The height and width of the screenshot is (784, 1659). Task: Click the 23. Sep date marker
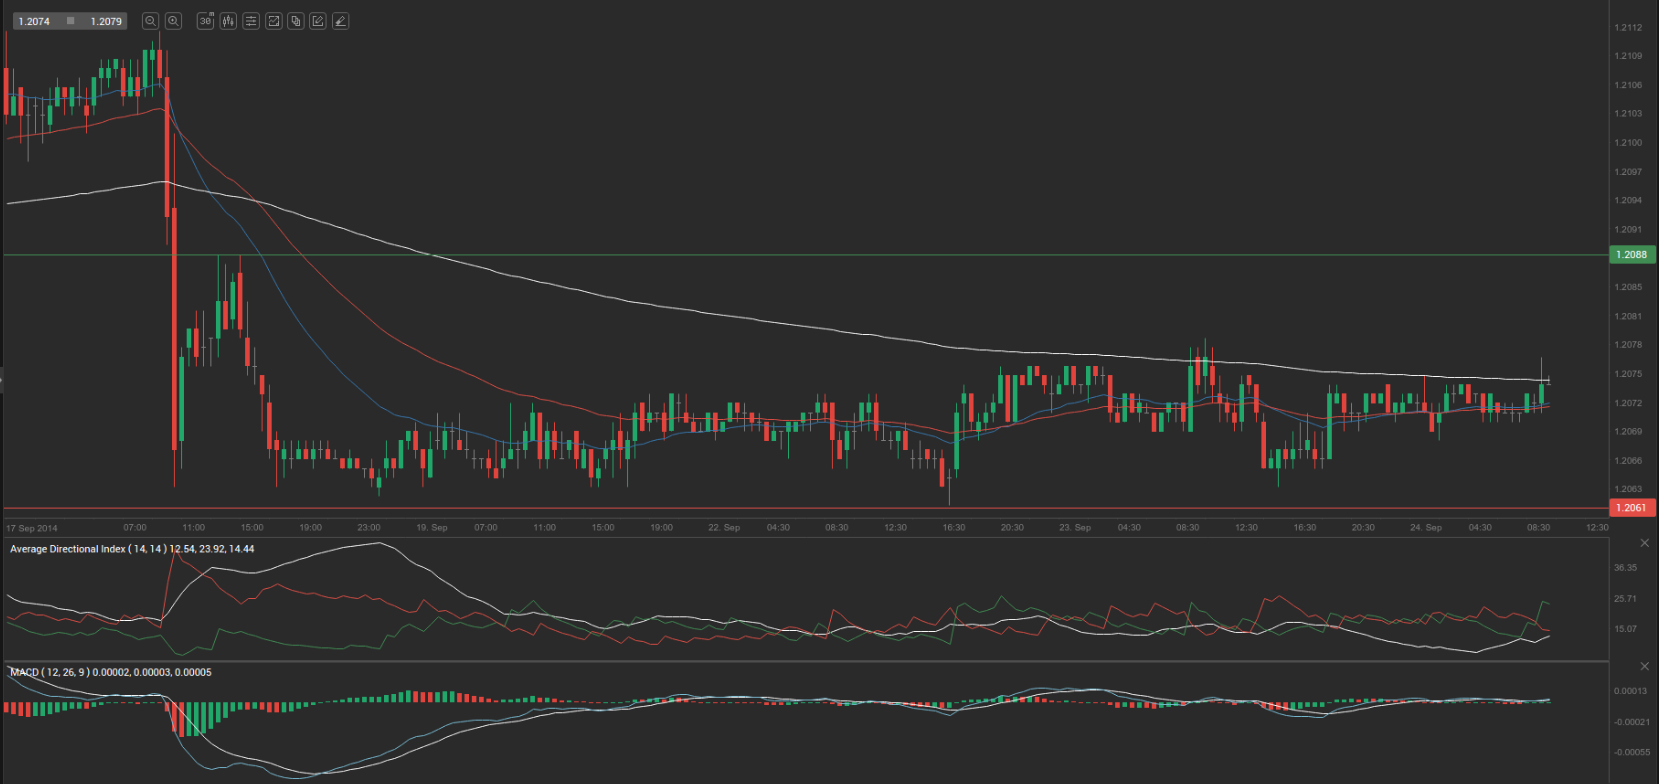[1075, 527]
